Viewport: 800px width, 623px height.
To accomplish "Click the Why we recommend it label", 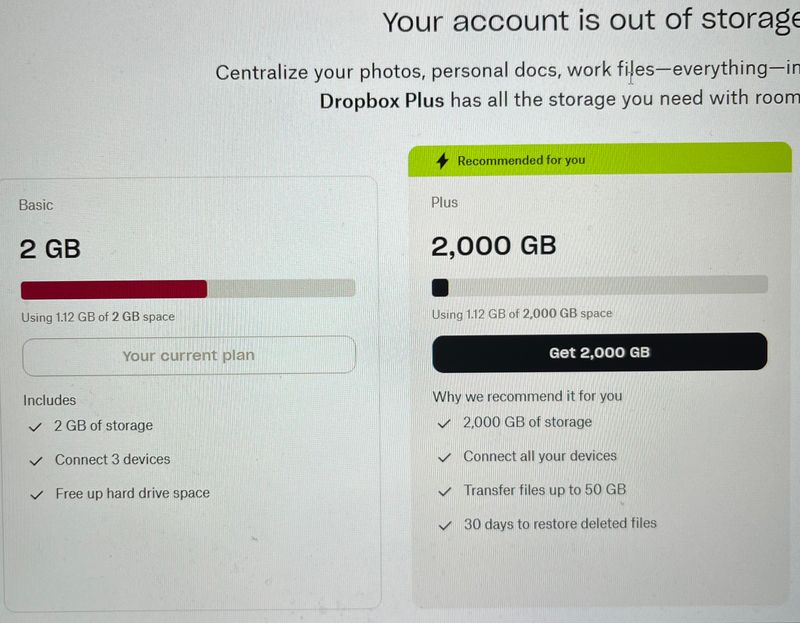I will pos(527,396).
